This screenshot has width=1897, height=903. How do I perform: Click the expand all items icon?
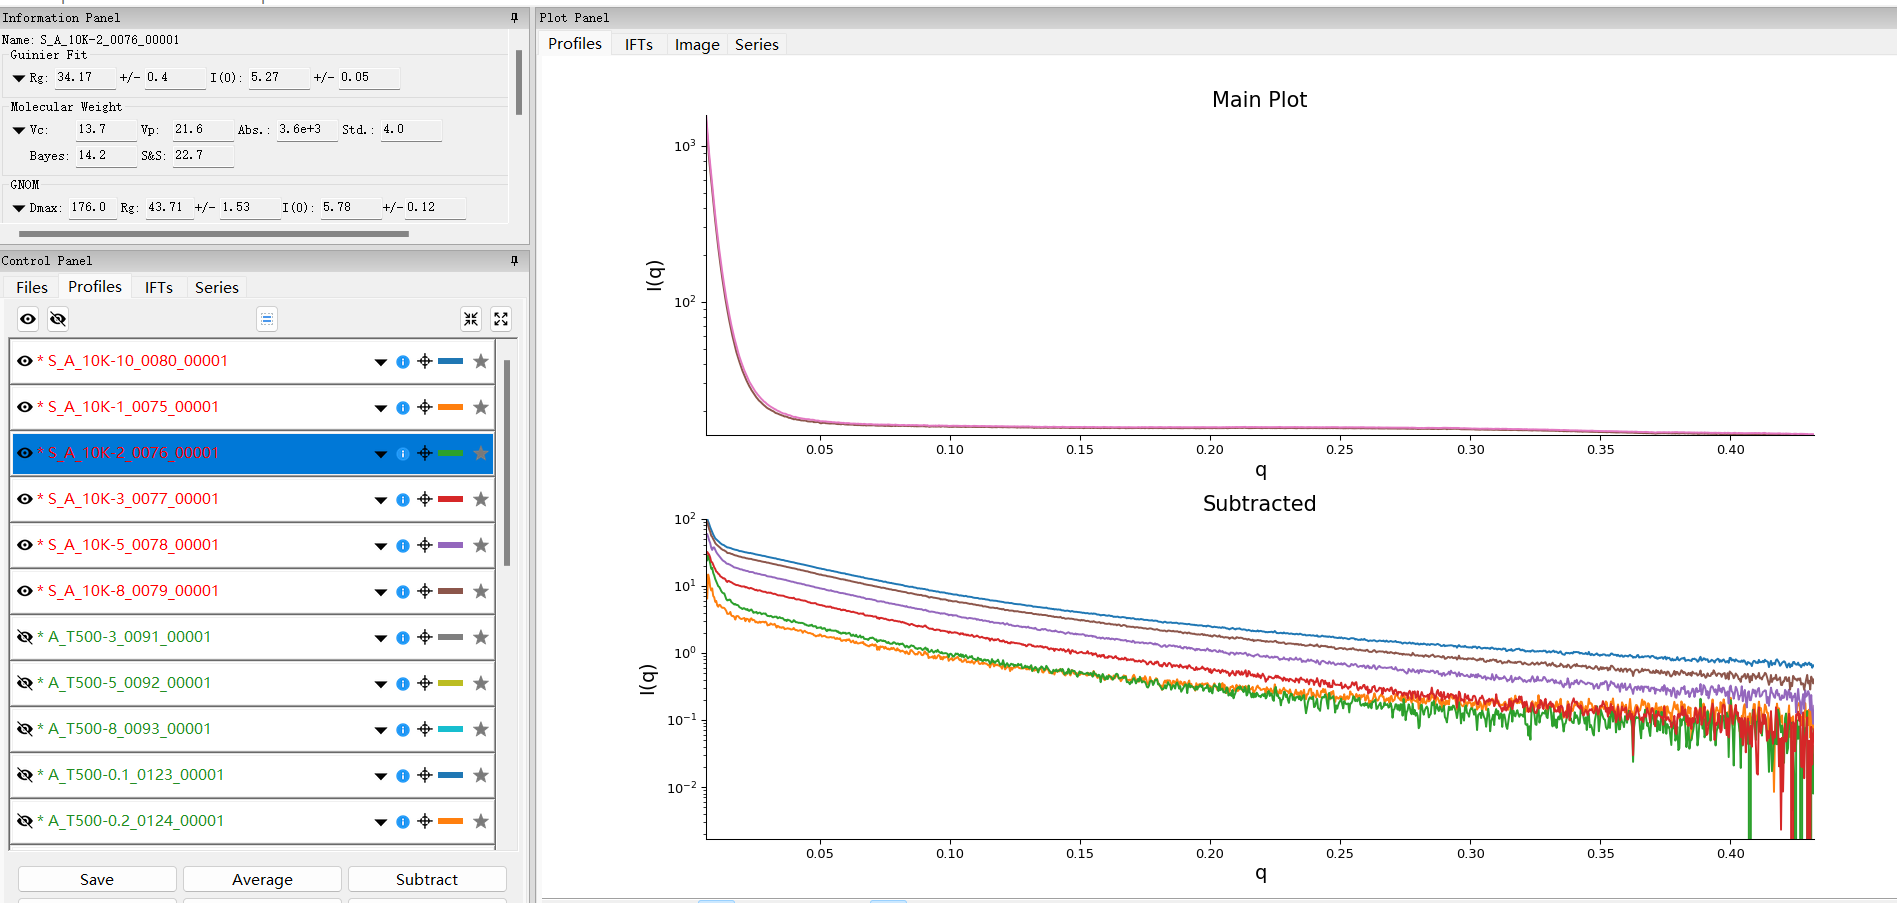pos(501,319)
